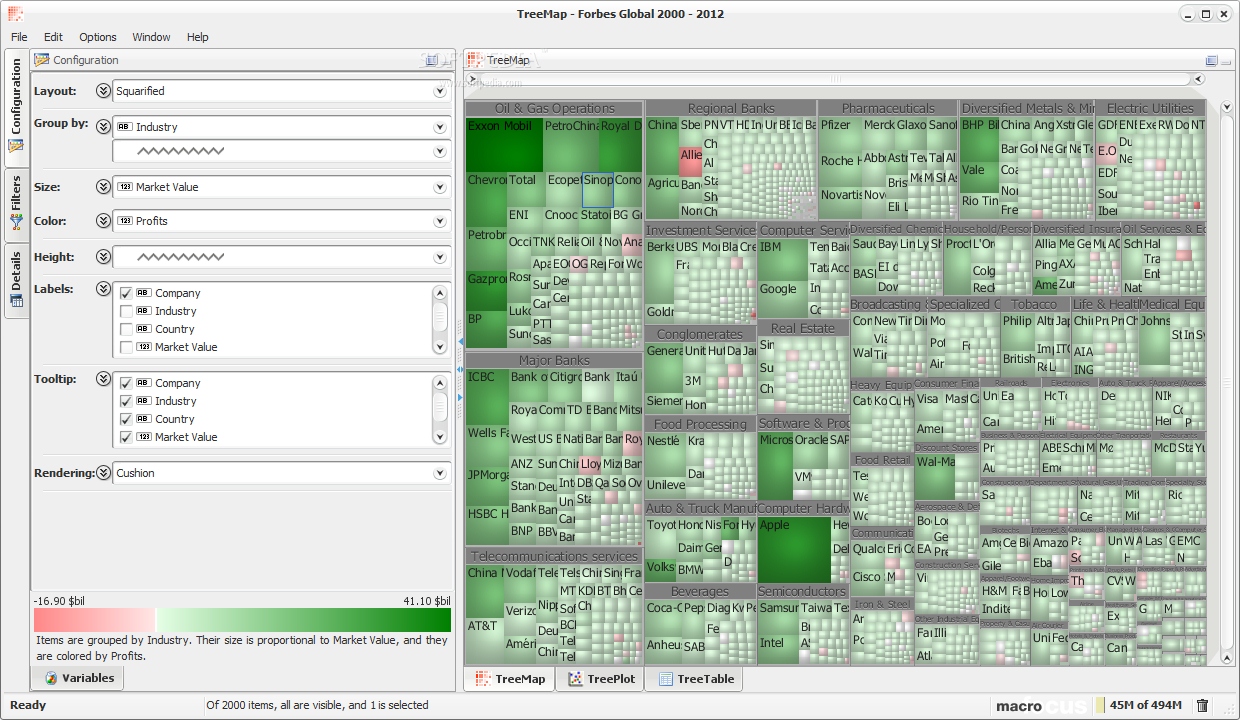Click the Configuration panel title icon
The image size is (1240, 720).
41,60
